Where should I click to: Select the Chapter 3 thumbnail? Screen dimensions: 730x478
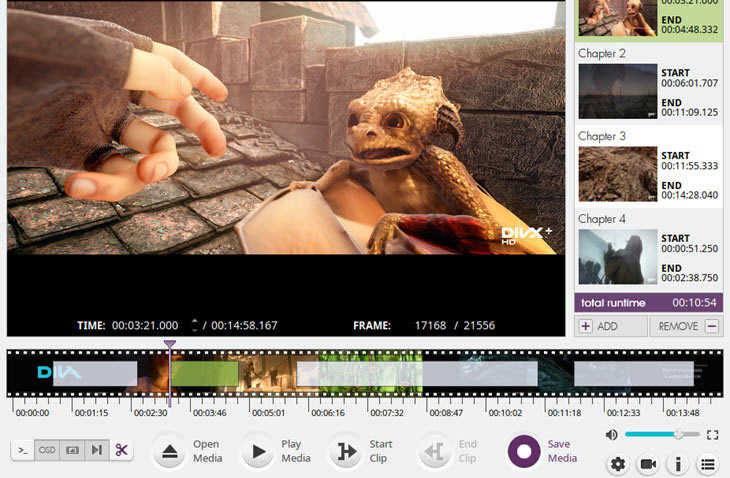coord(618,174)
